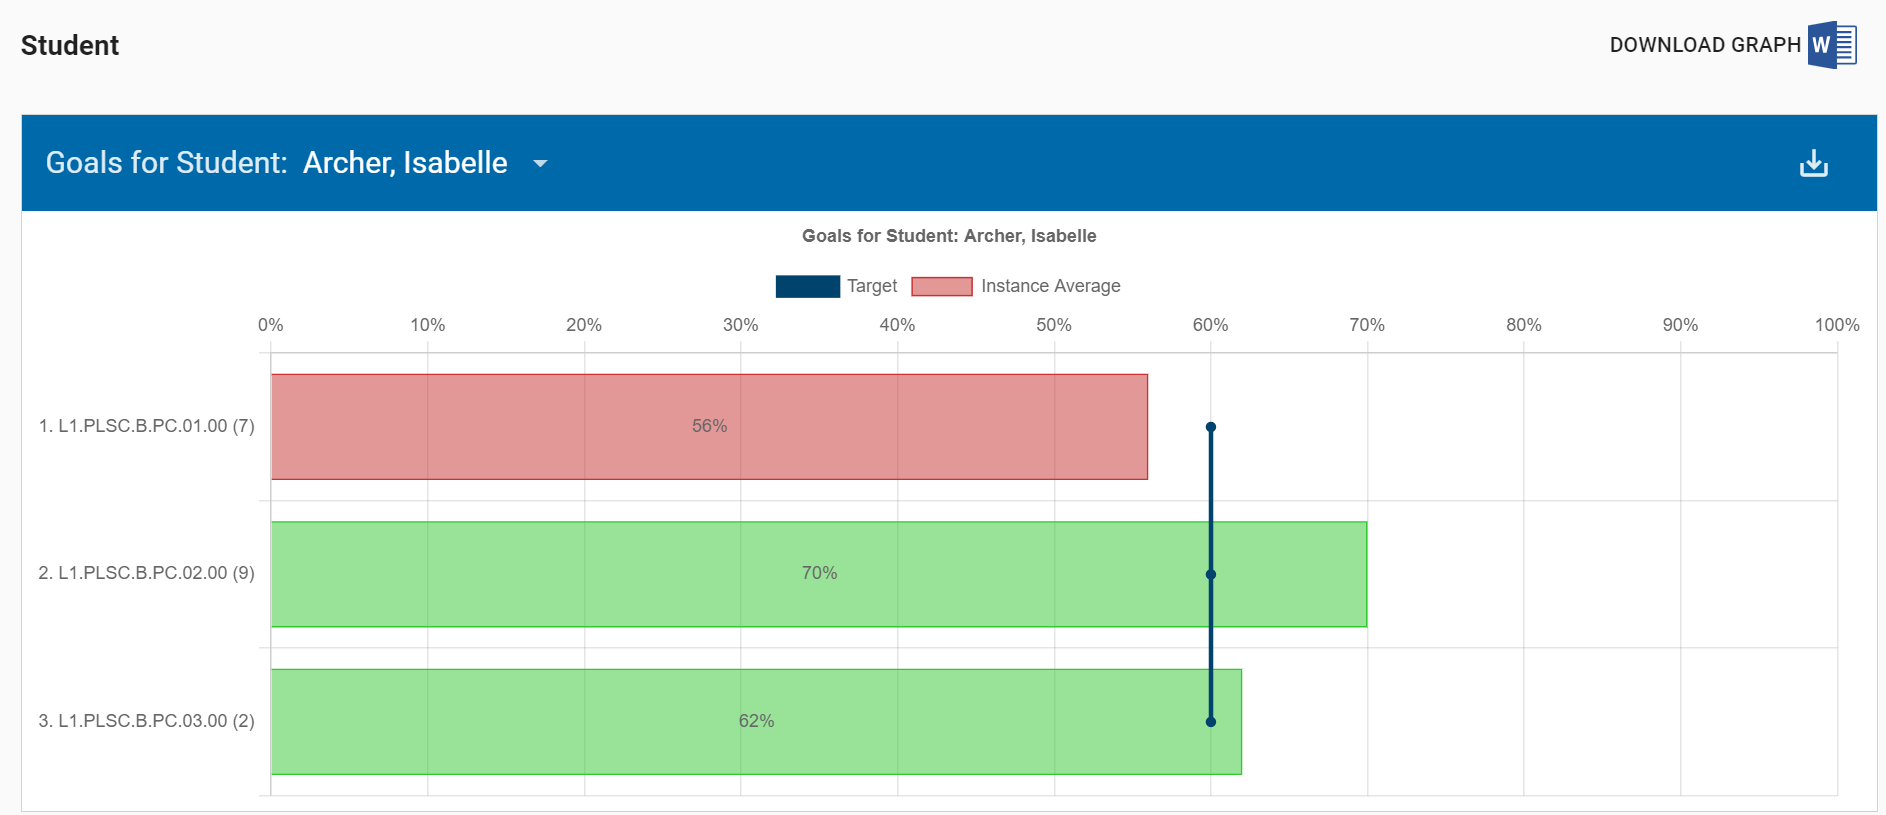Toggle the dark blue Target legend swatch
The height and width of the screenshot is (815, 1886).
pos(807,287)
